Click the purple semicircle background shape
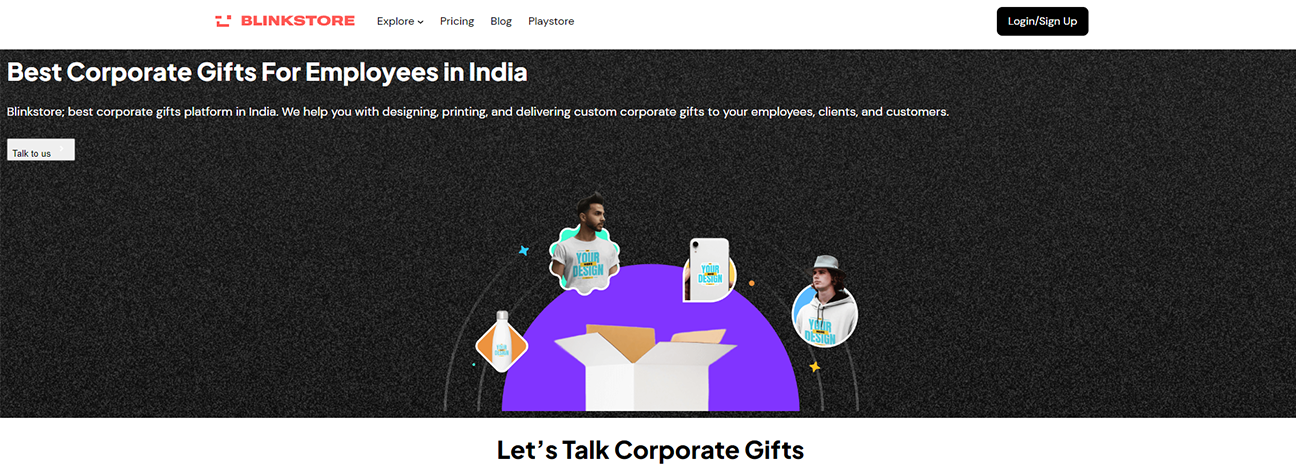This screenshot has height=465, width=1296. 650,340
